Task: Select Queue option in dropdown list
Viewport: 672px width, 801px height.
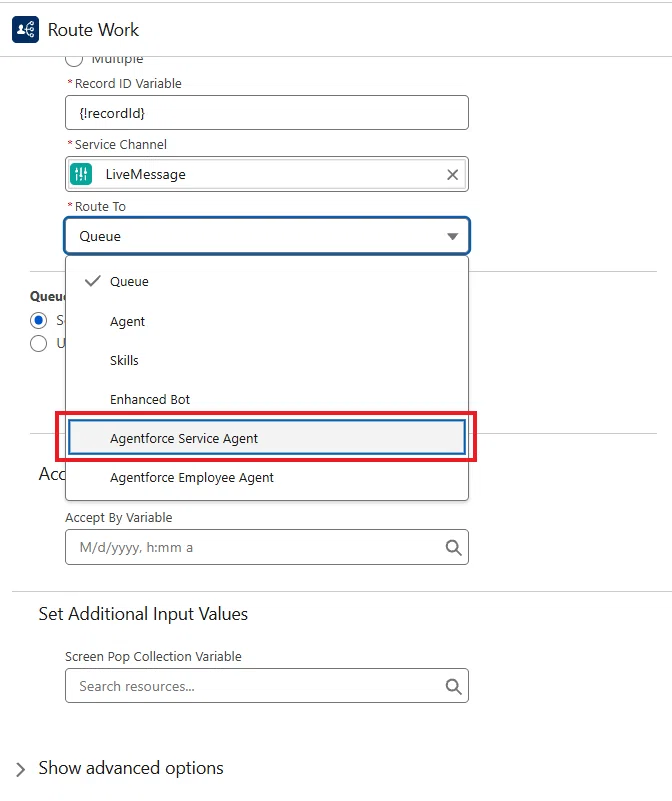Action: [267, 281]
